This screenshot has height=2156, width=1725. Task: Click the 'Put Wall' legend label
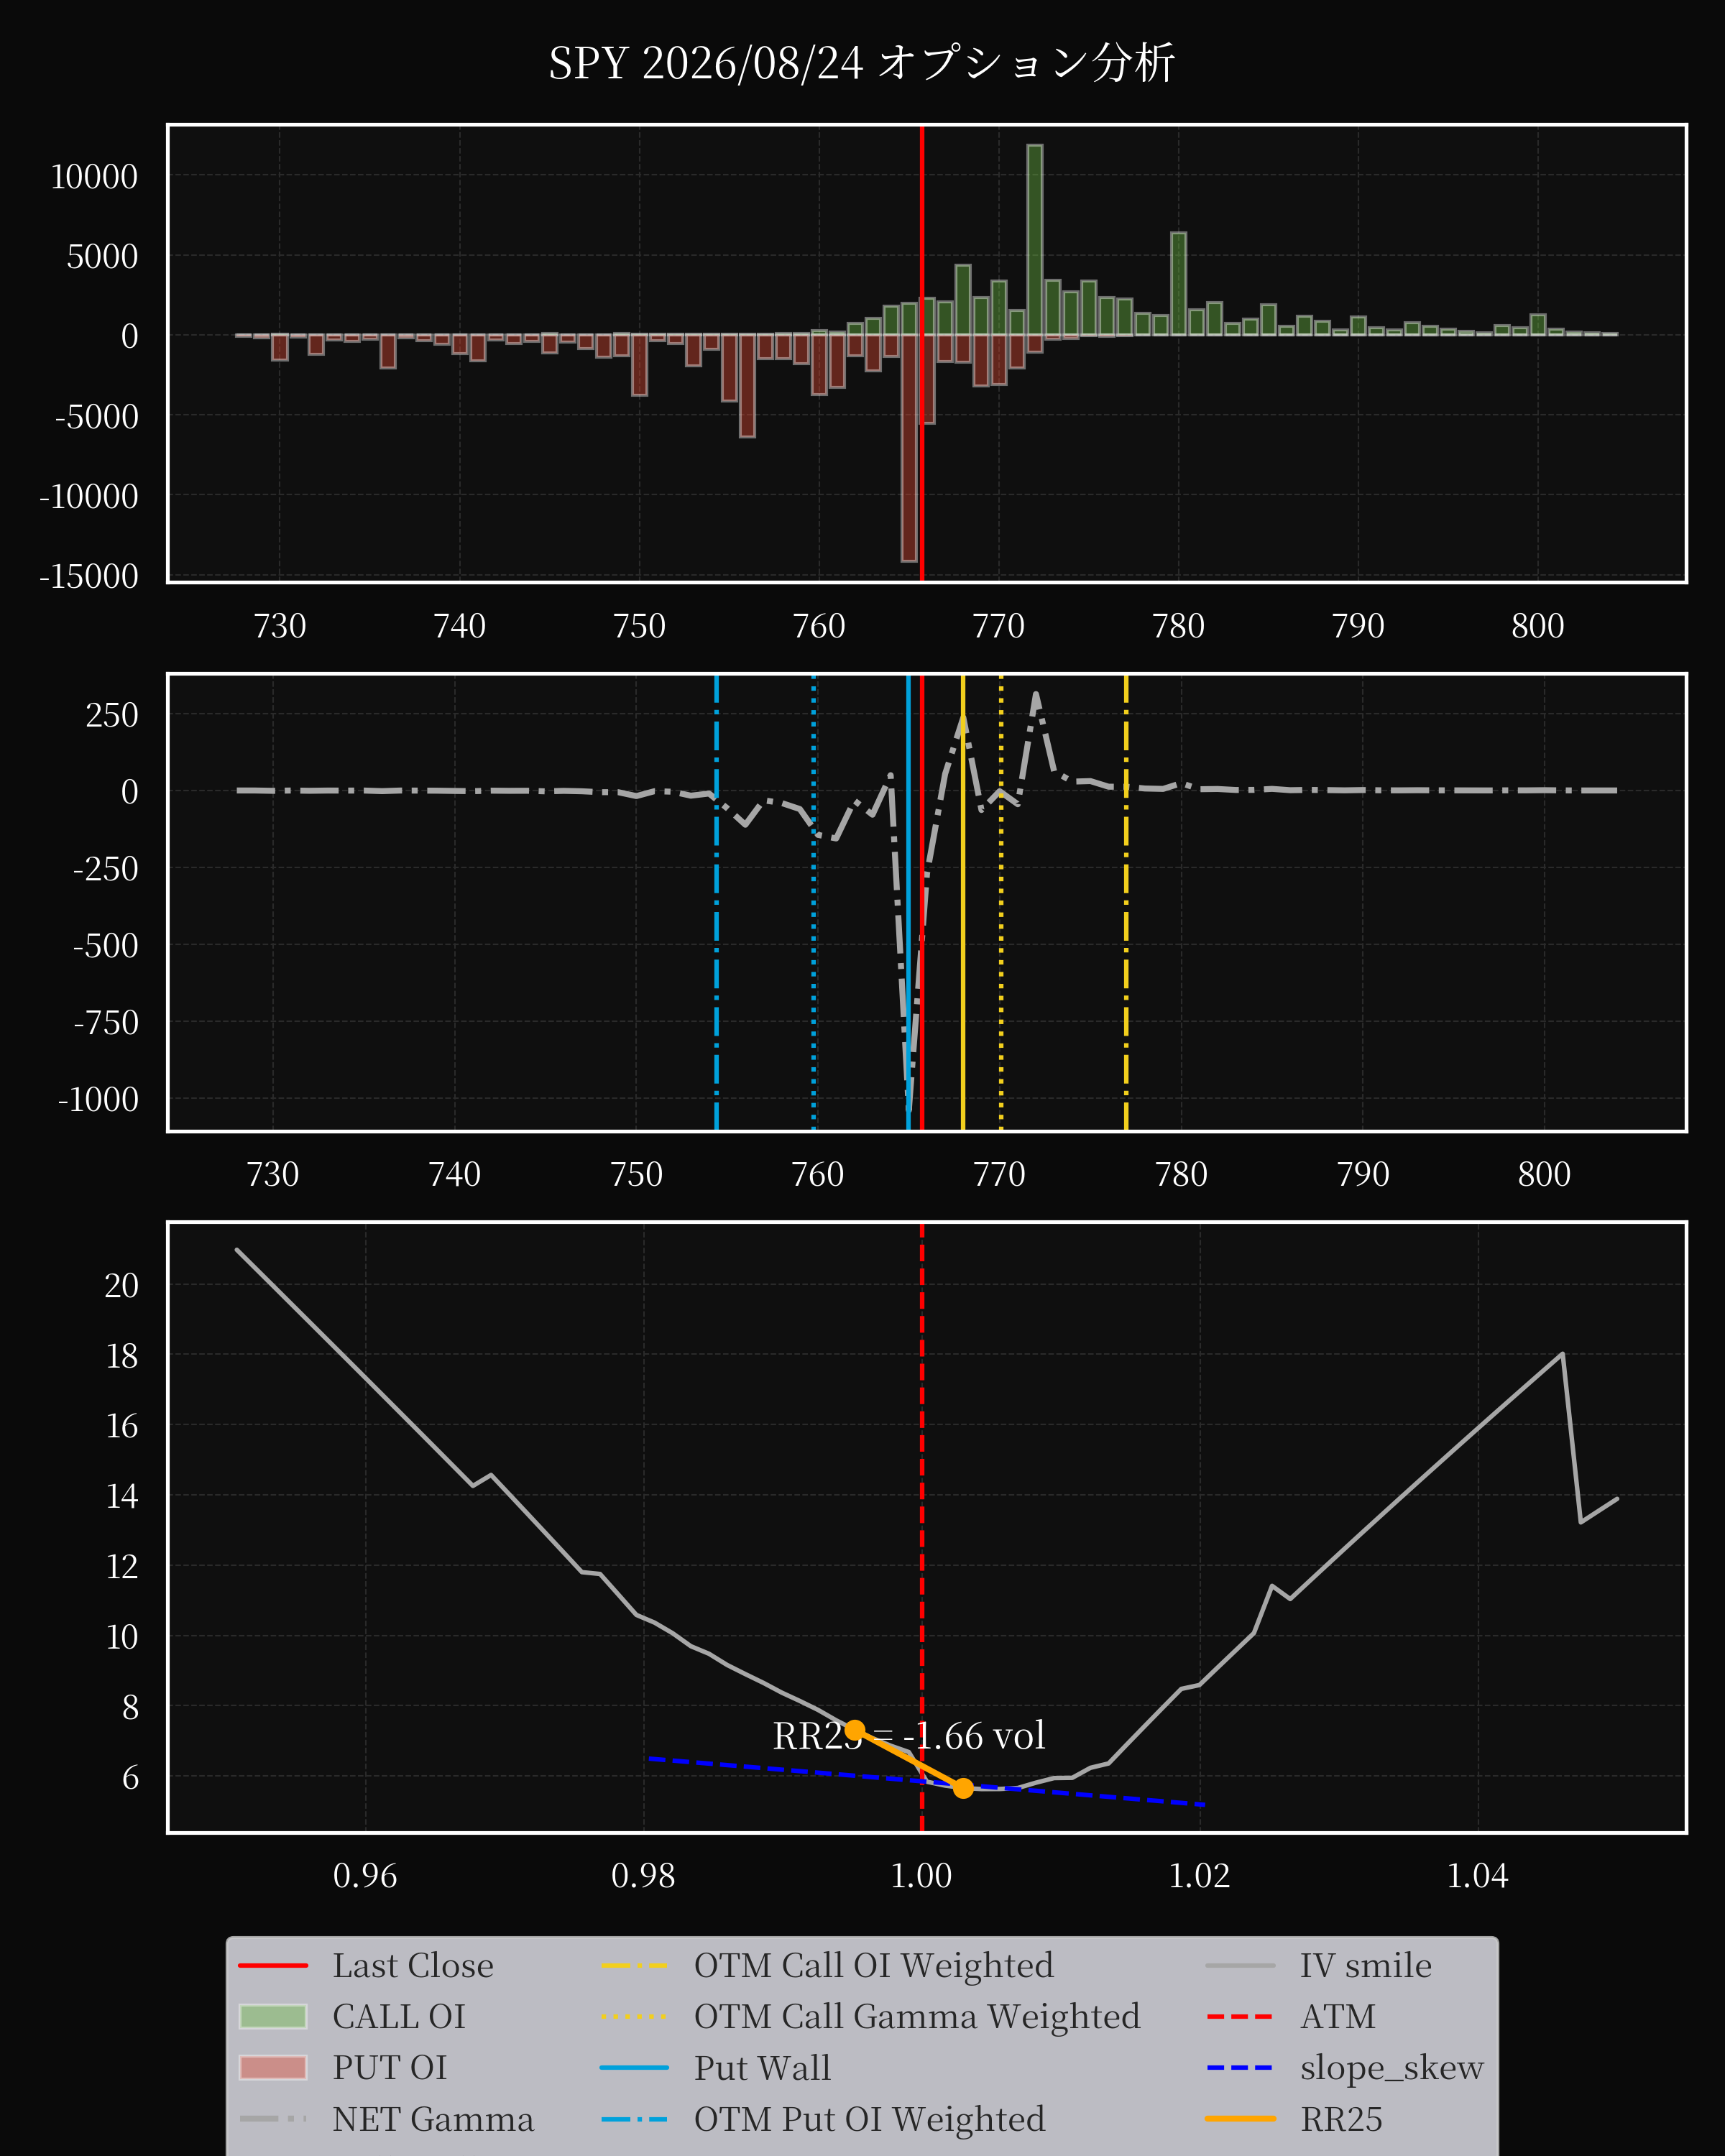(x=762, y=2068)
